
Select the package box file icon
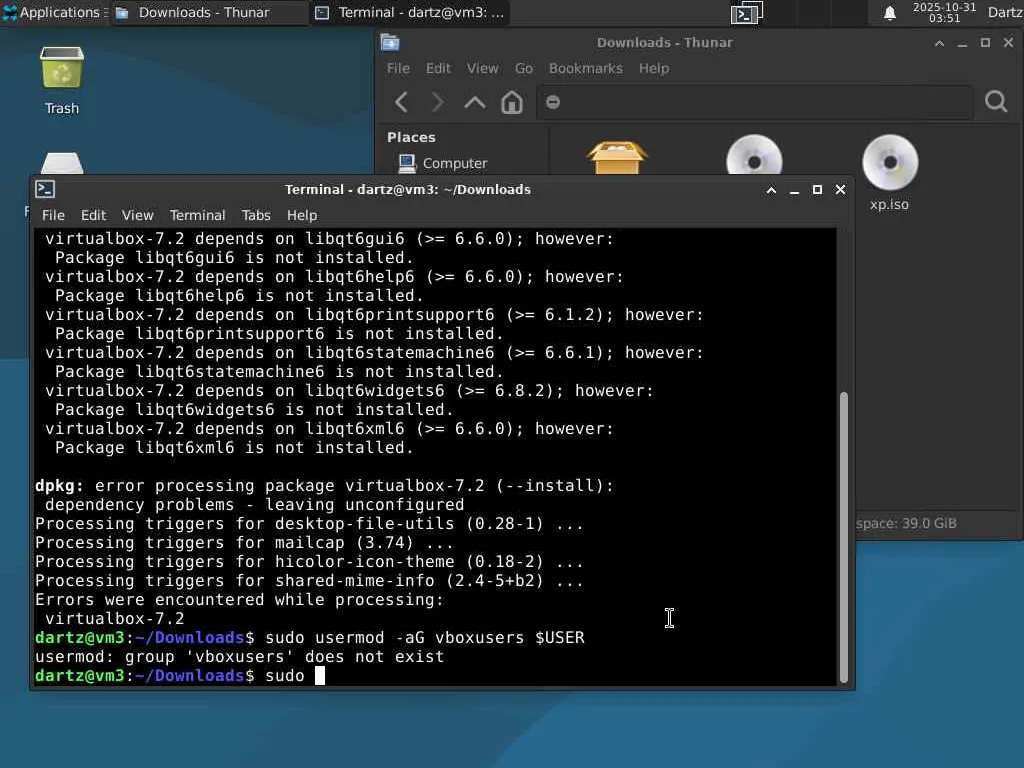(616, 157)
